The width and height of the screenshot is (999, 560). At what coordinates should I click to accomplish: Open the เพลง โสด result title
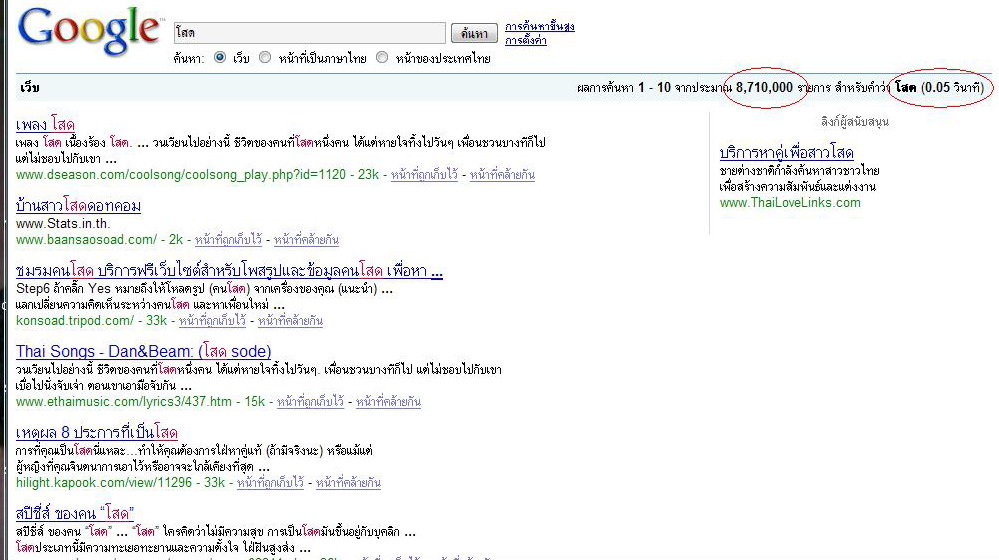pyautogui.click(x=45, y=124)
